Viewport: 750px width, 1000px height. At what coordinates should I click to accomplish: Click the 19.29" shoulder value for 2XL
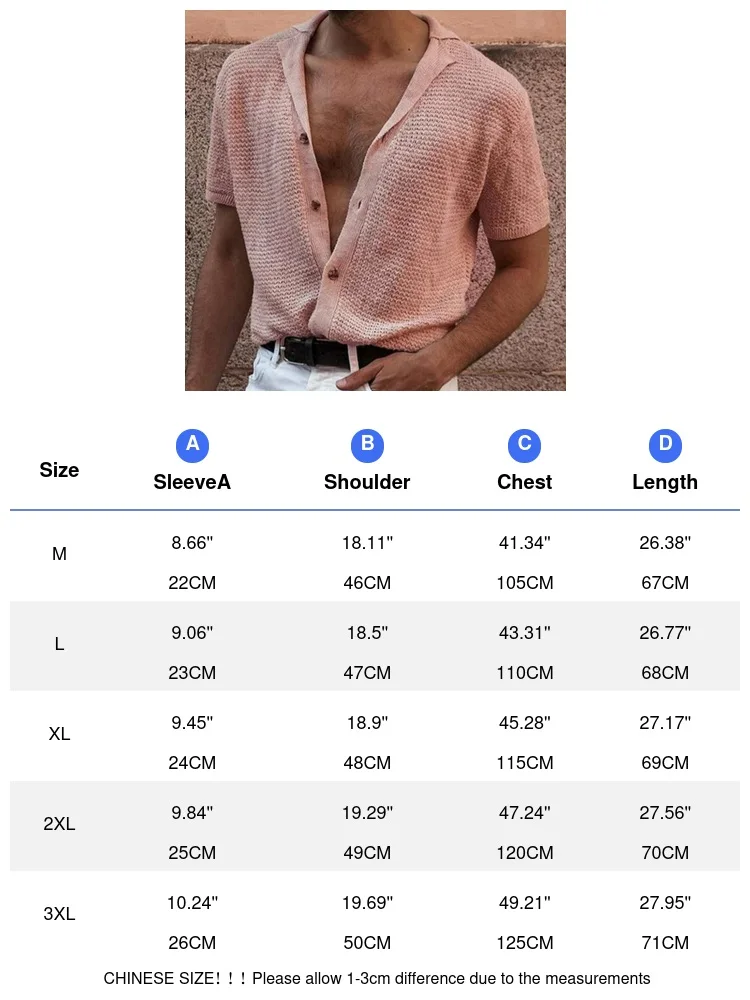click(367, 813)
